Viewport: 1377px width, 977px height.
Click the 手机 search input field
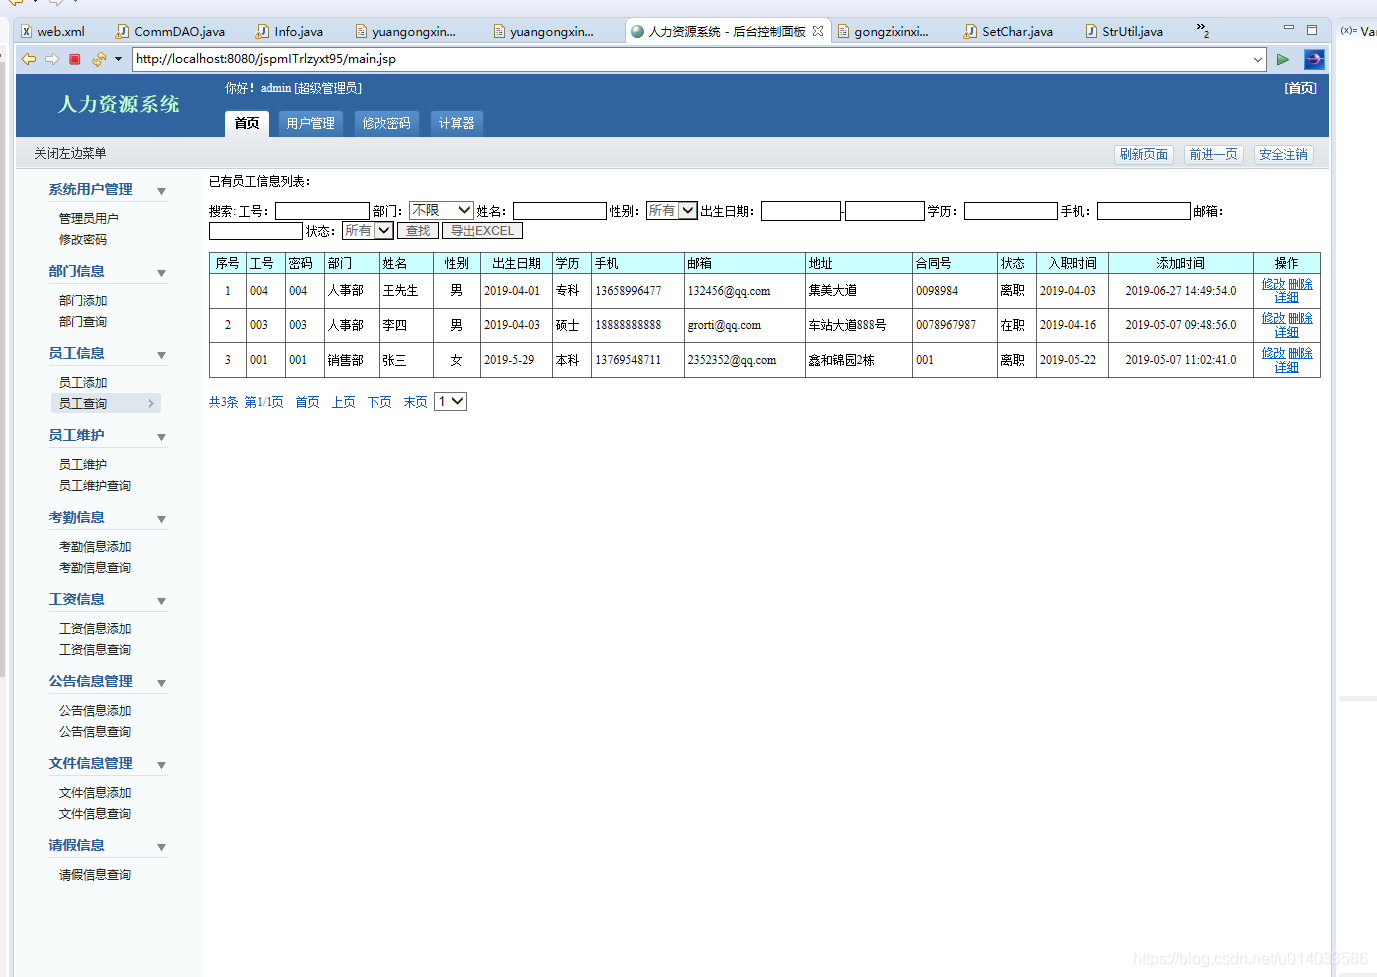(1144, 211)
